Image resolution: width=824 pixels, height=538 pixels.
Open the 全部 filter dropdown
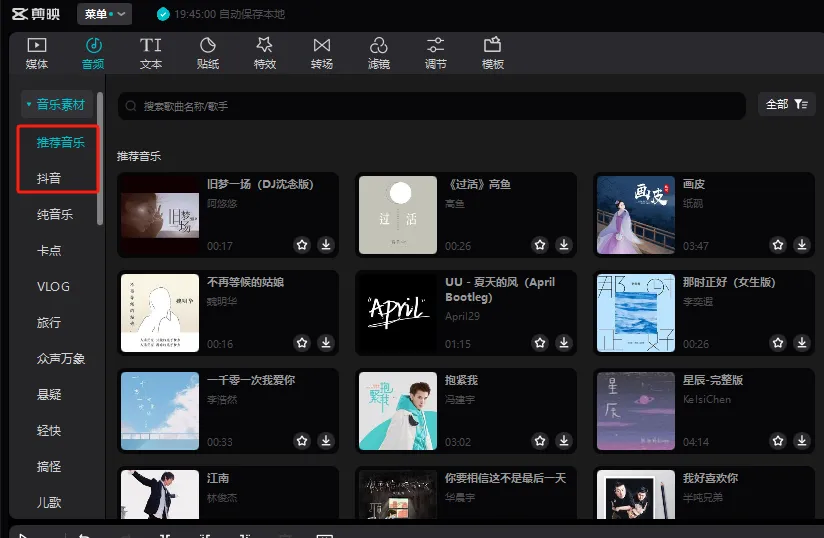[787, 104]
